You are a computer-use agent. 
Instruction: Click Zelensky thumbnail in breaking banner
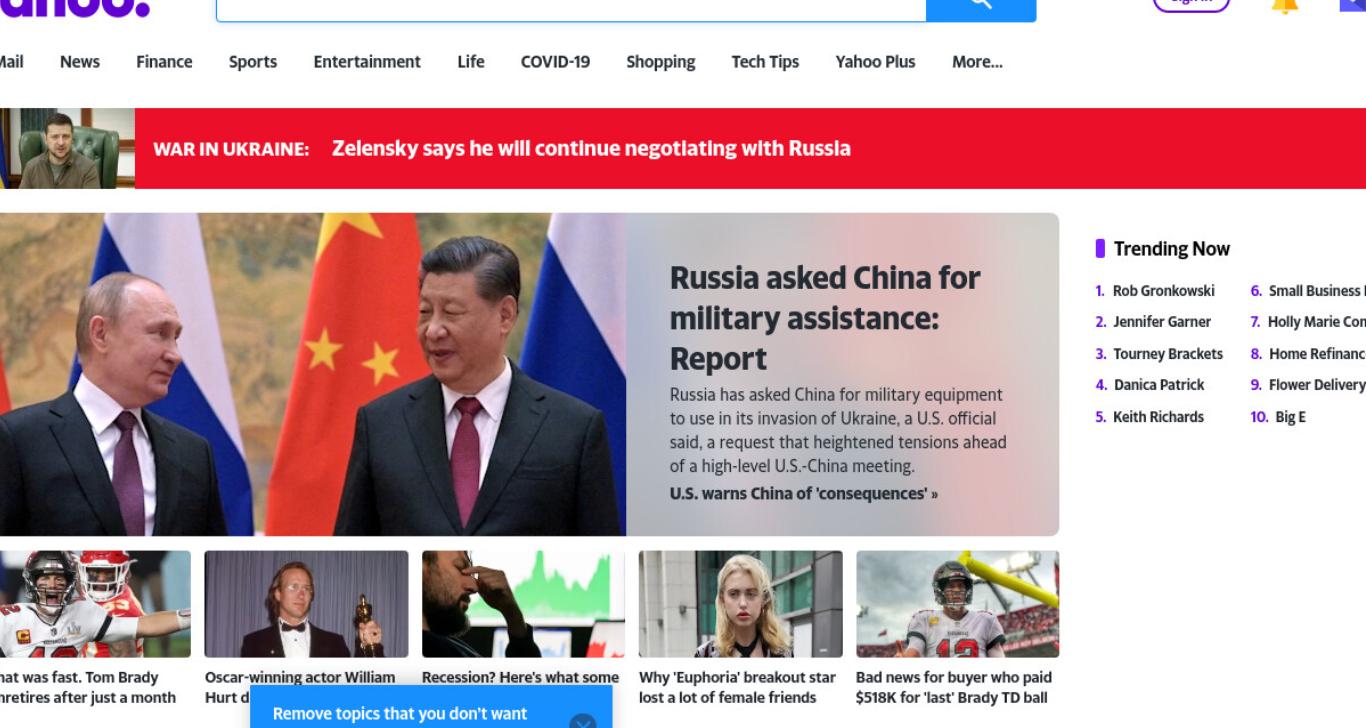pos(67,148)
